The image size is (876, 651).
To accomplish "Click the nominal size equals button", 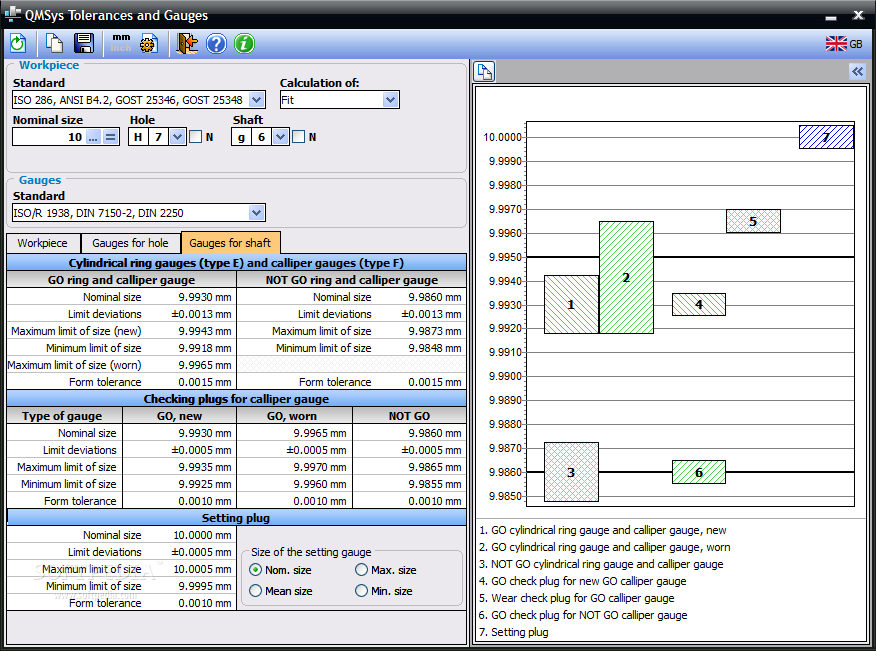I will click(x=111, y=137).
